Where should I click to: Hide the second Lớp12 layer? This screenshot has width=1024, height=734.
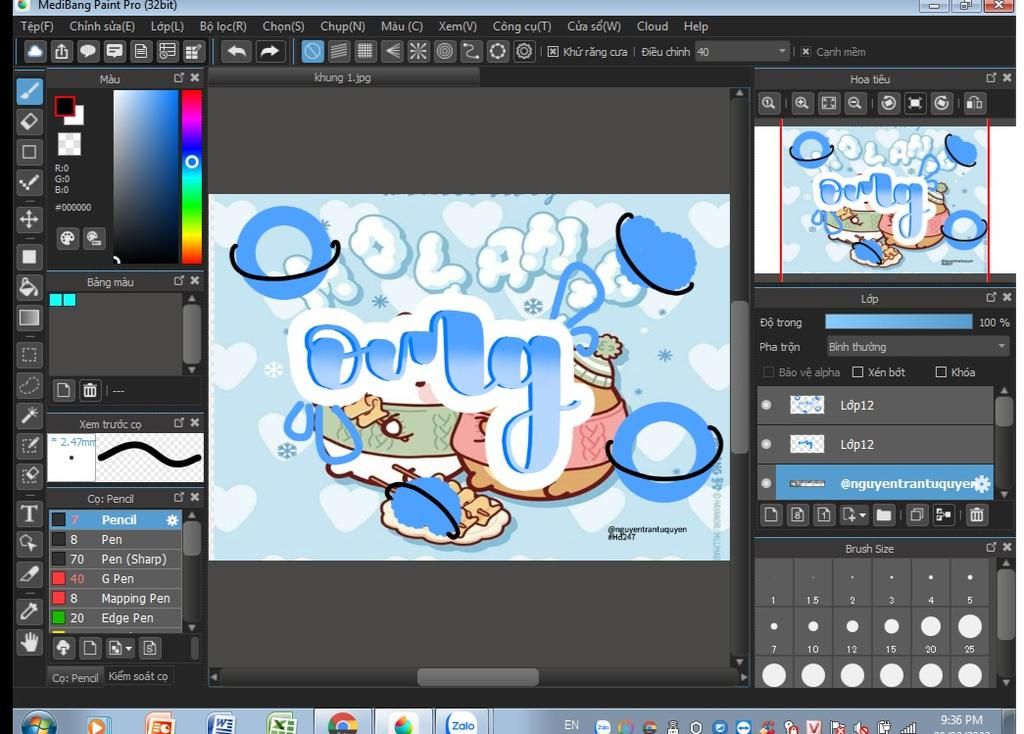[767, 445]
